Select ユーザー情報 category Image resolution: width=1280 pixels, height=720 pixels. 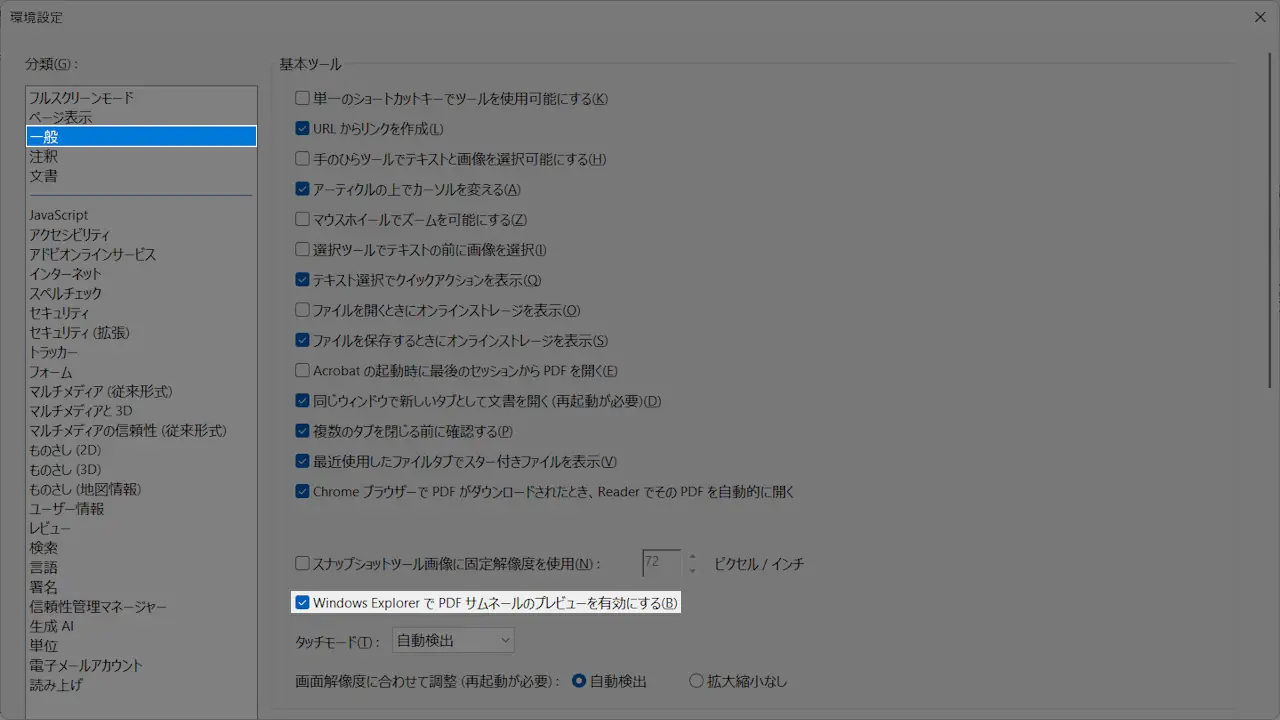click(141, 508)
